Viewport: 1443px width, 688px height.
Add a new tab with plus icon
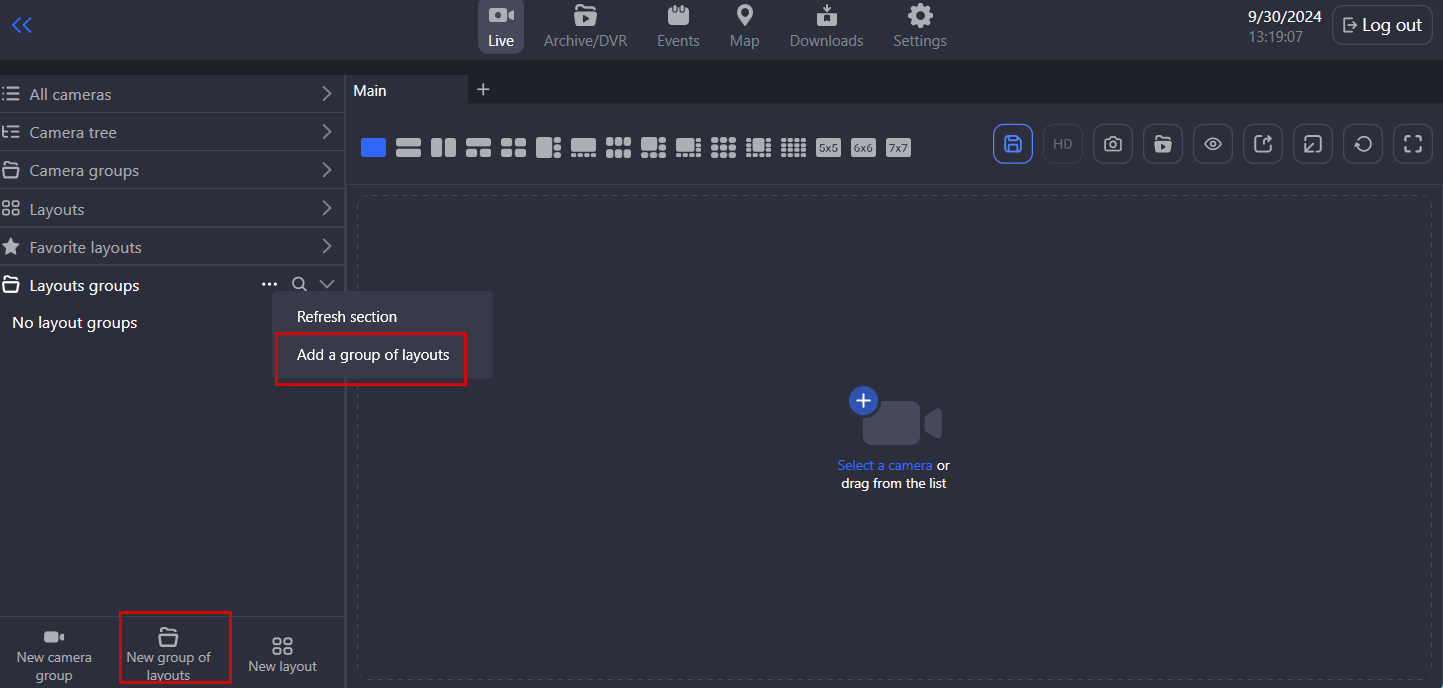coord(483,90)
